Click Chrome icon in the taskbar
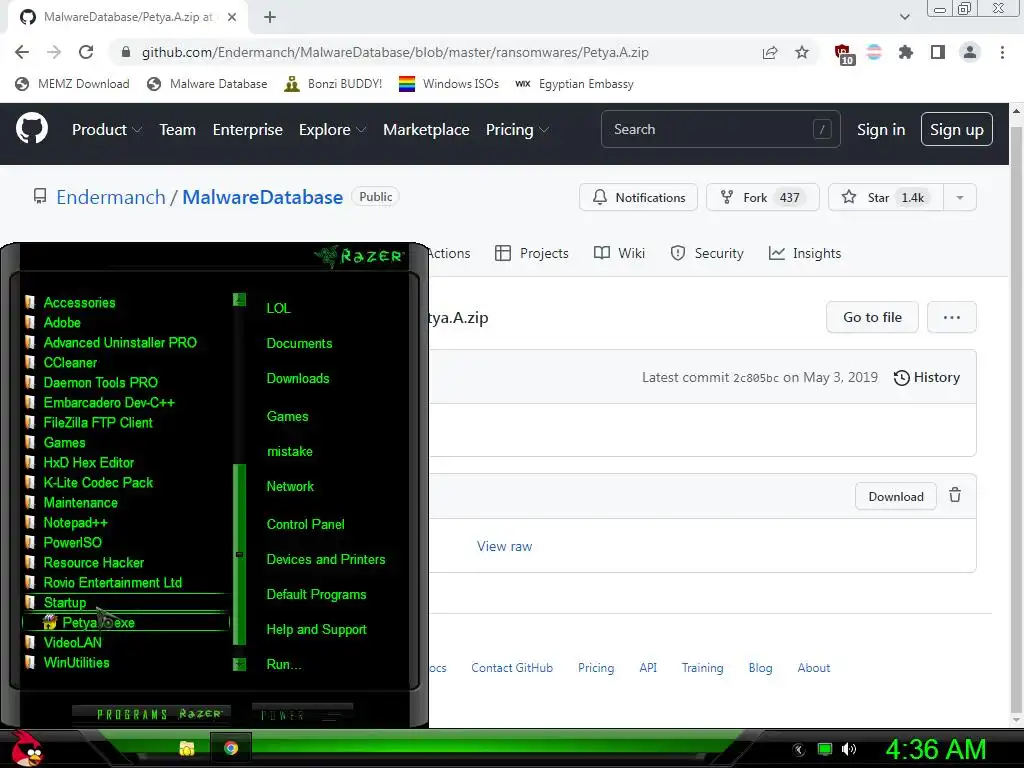The width and height of the screenshot is (1024, 768). coord(231,748)
